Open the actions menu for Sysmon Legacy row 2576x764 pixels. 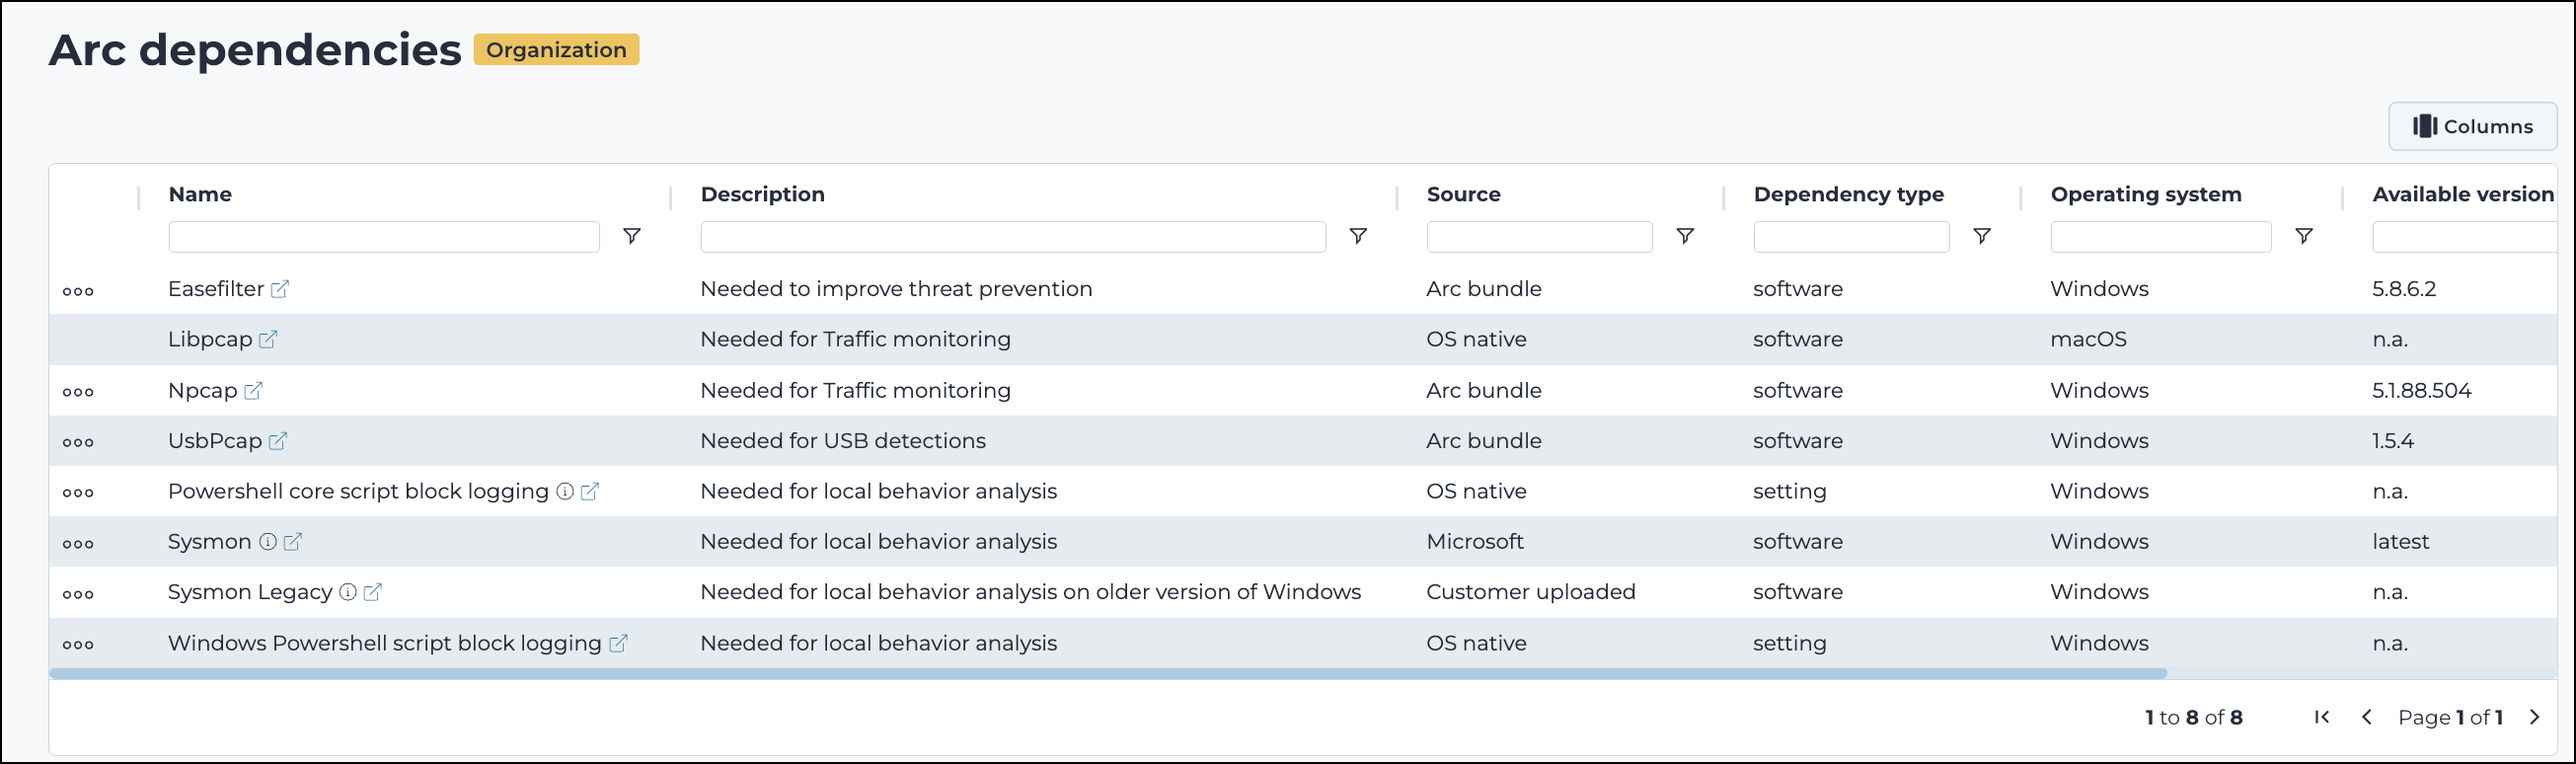(x=78, y=594)
